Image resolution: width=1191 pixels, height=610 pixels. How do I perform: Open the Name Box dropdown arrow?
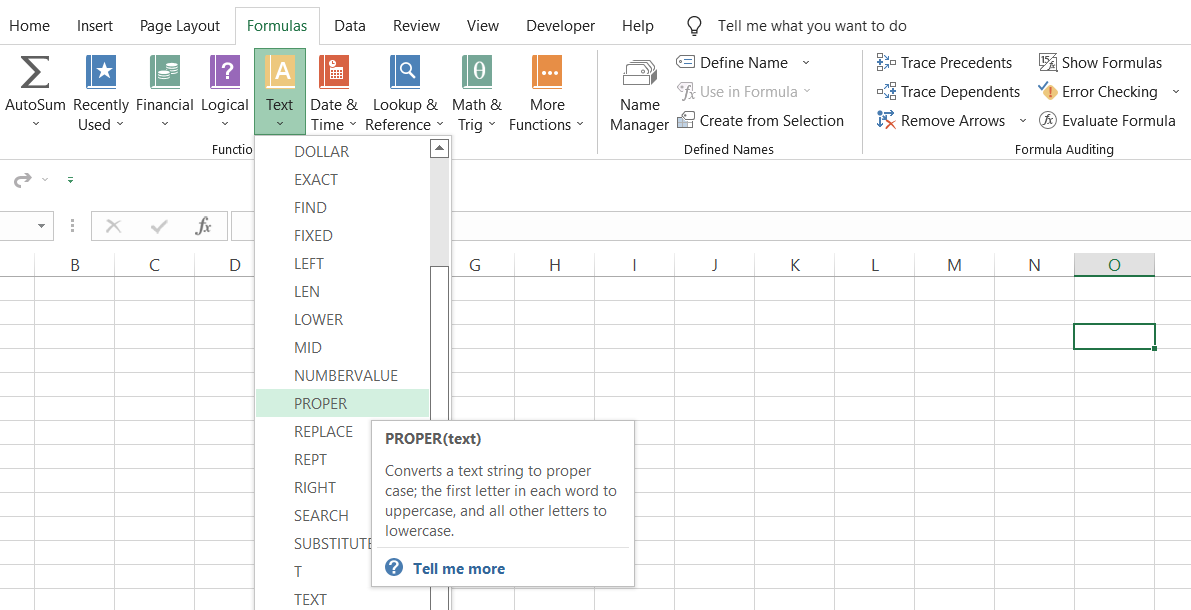(x=41, y=226)
